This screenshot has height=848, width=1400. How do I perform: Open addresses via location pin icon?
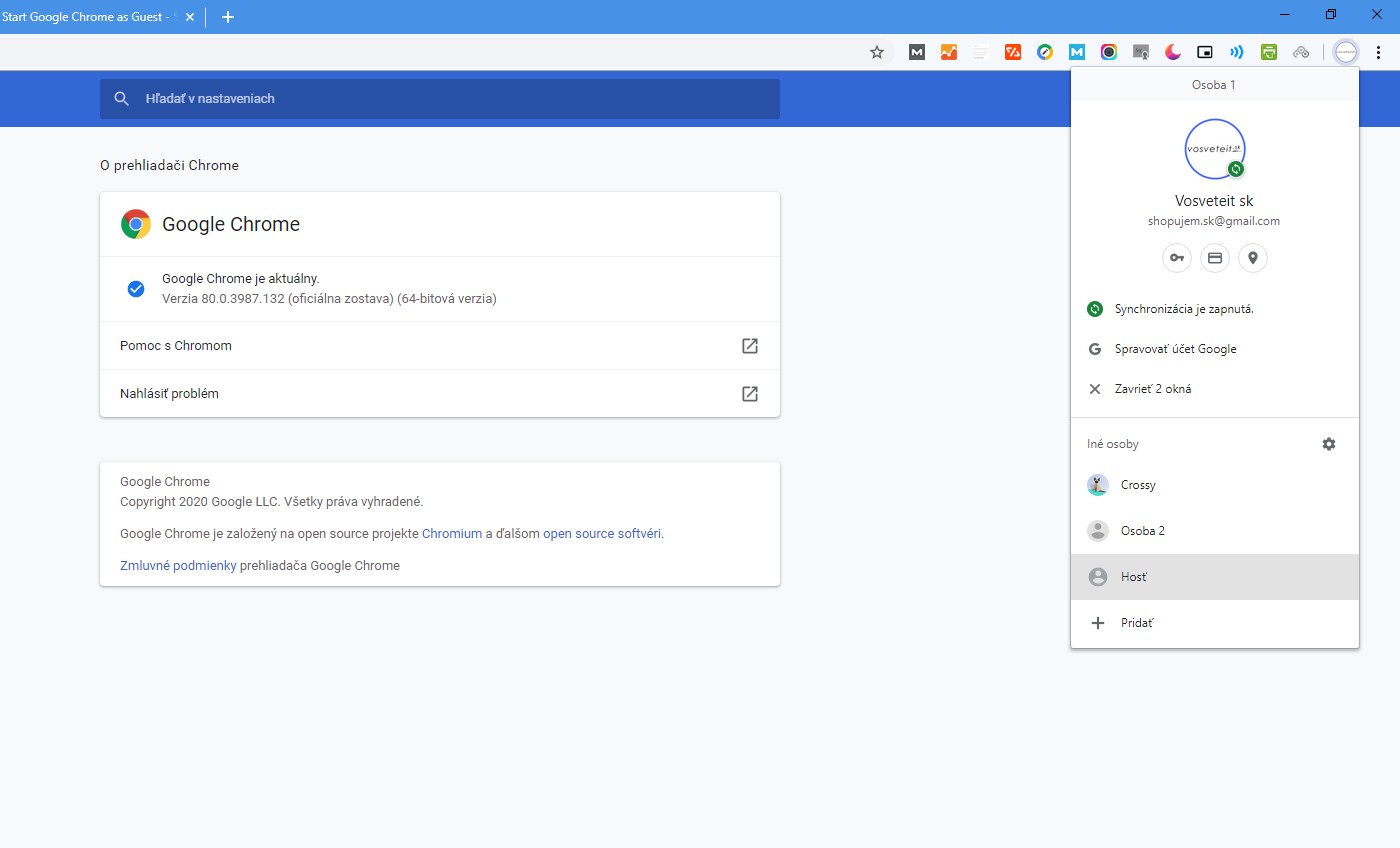pos(1253,258)
